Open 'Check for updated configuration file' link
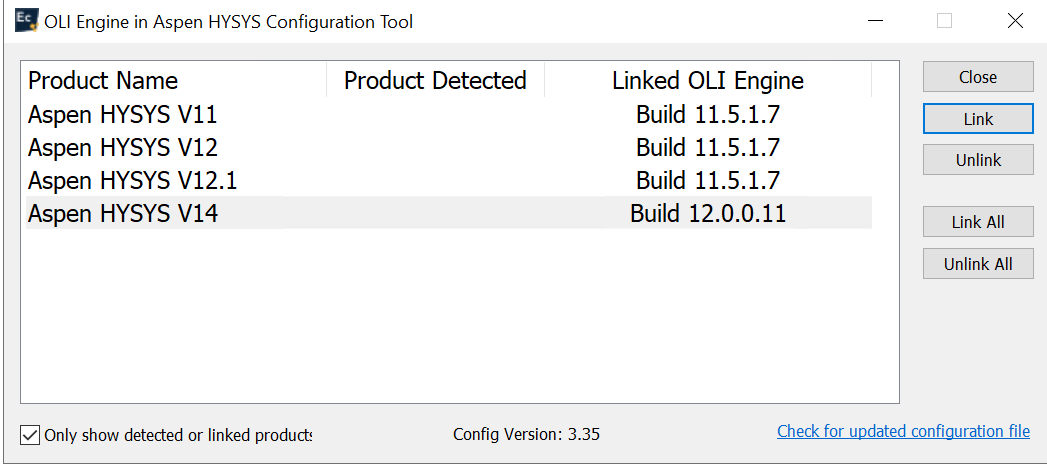Viewport: 1047px width, 464px height. [x=903, y=432]
